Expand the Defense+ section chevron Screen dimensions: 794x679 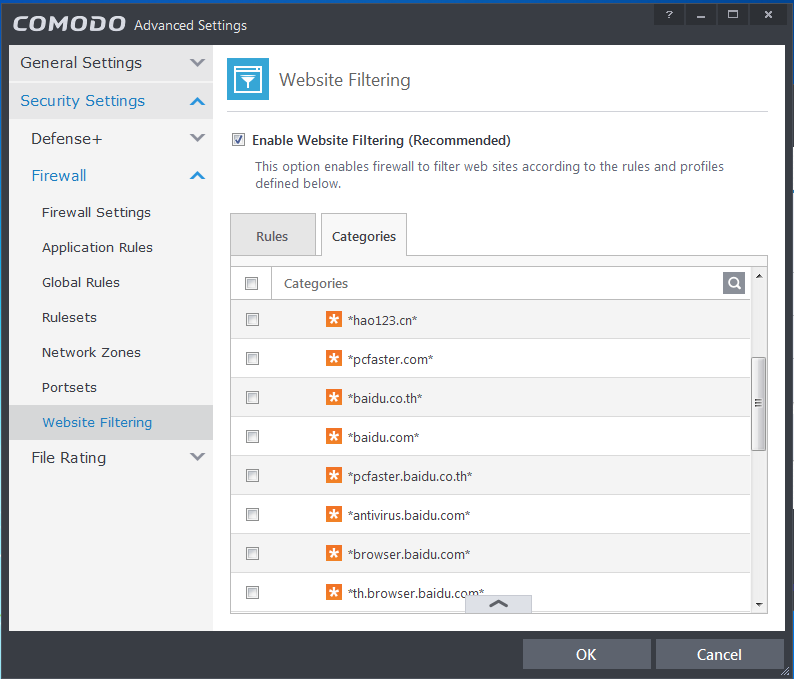pyautogui.click(x=197, y=138)
